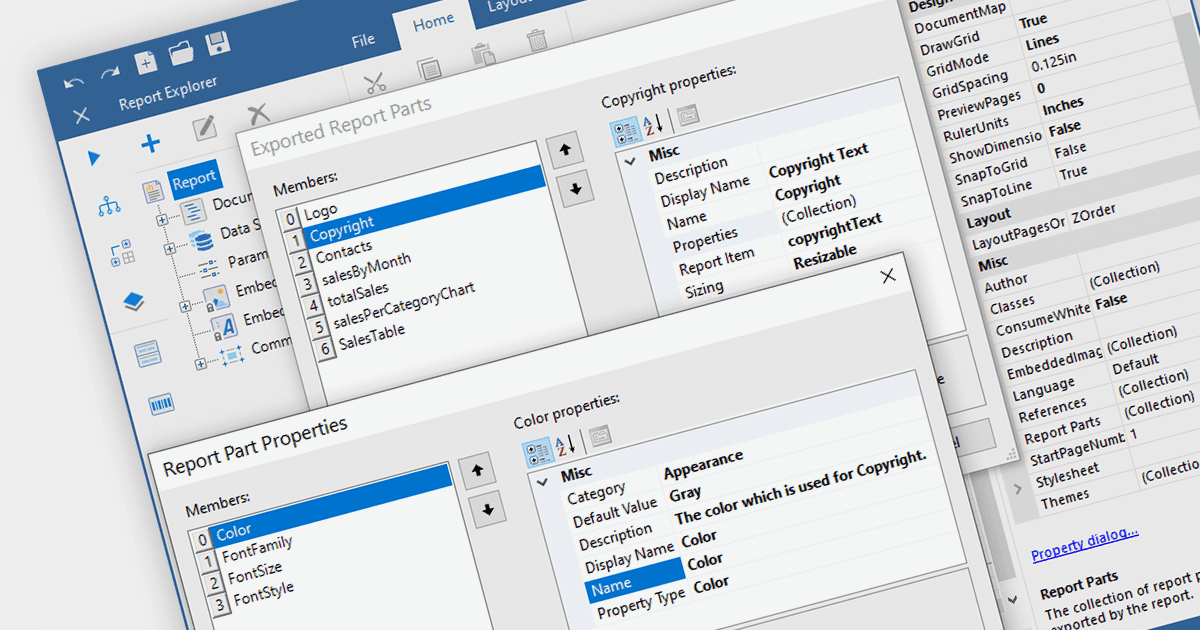This screenshot has height=630, width=1200.
Task: Select the FontStyle member
Action: 263,594
